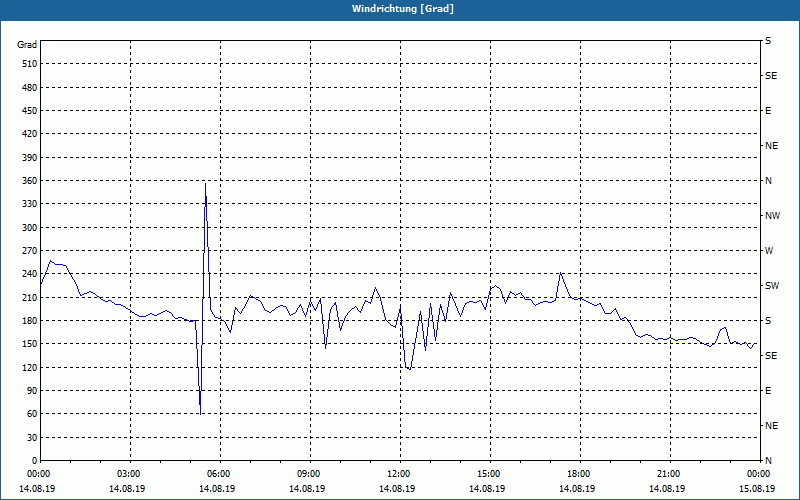This screenshot has height=500, width=800.
Task: Click the 14.08.19 date beneath 18:00
Action: click(577, 489)
